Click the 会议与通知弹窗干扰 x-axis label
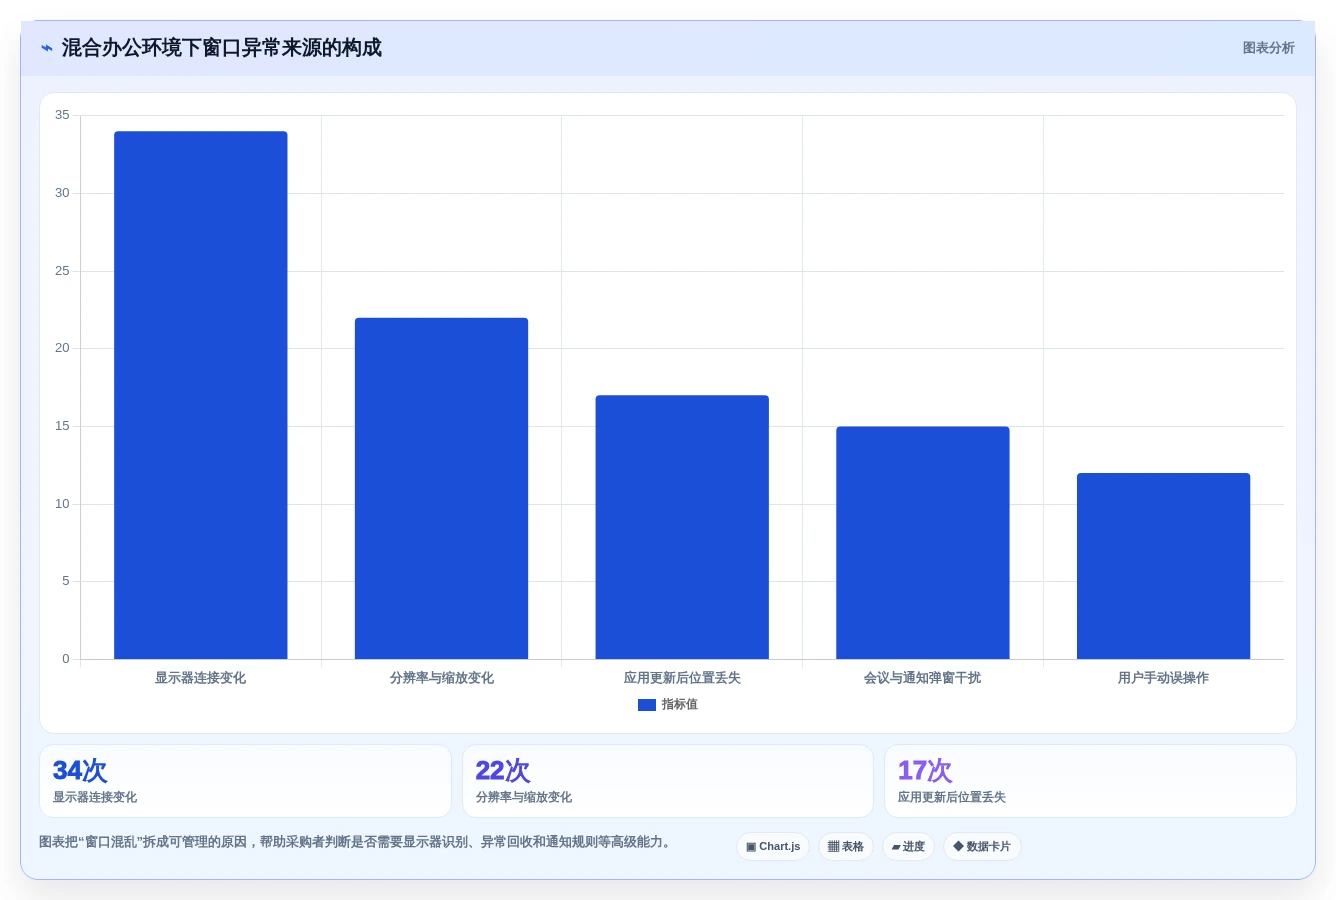Image resolution: width=1336 pixels, height=900 pixels. pos(923,678)
